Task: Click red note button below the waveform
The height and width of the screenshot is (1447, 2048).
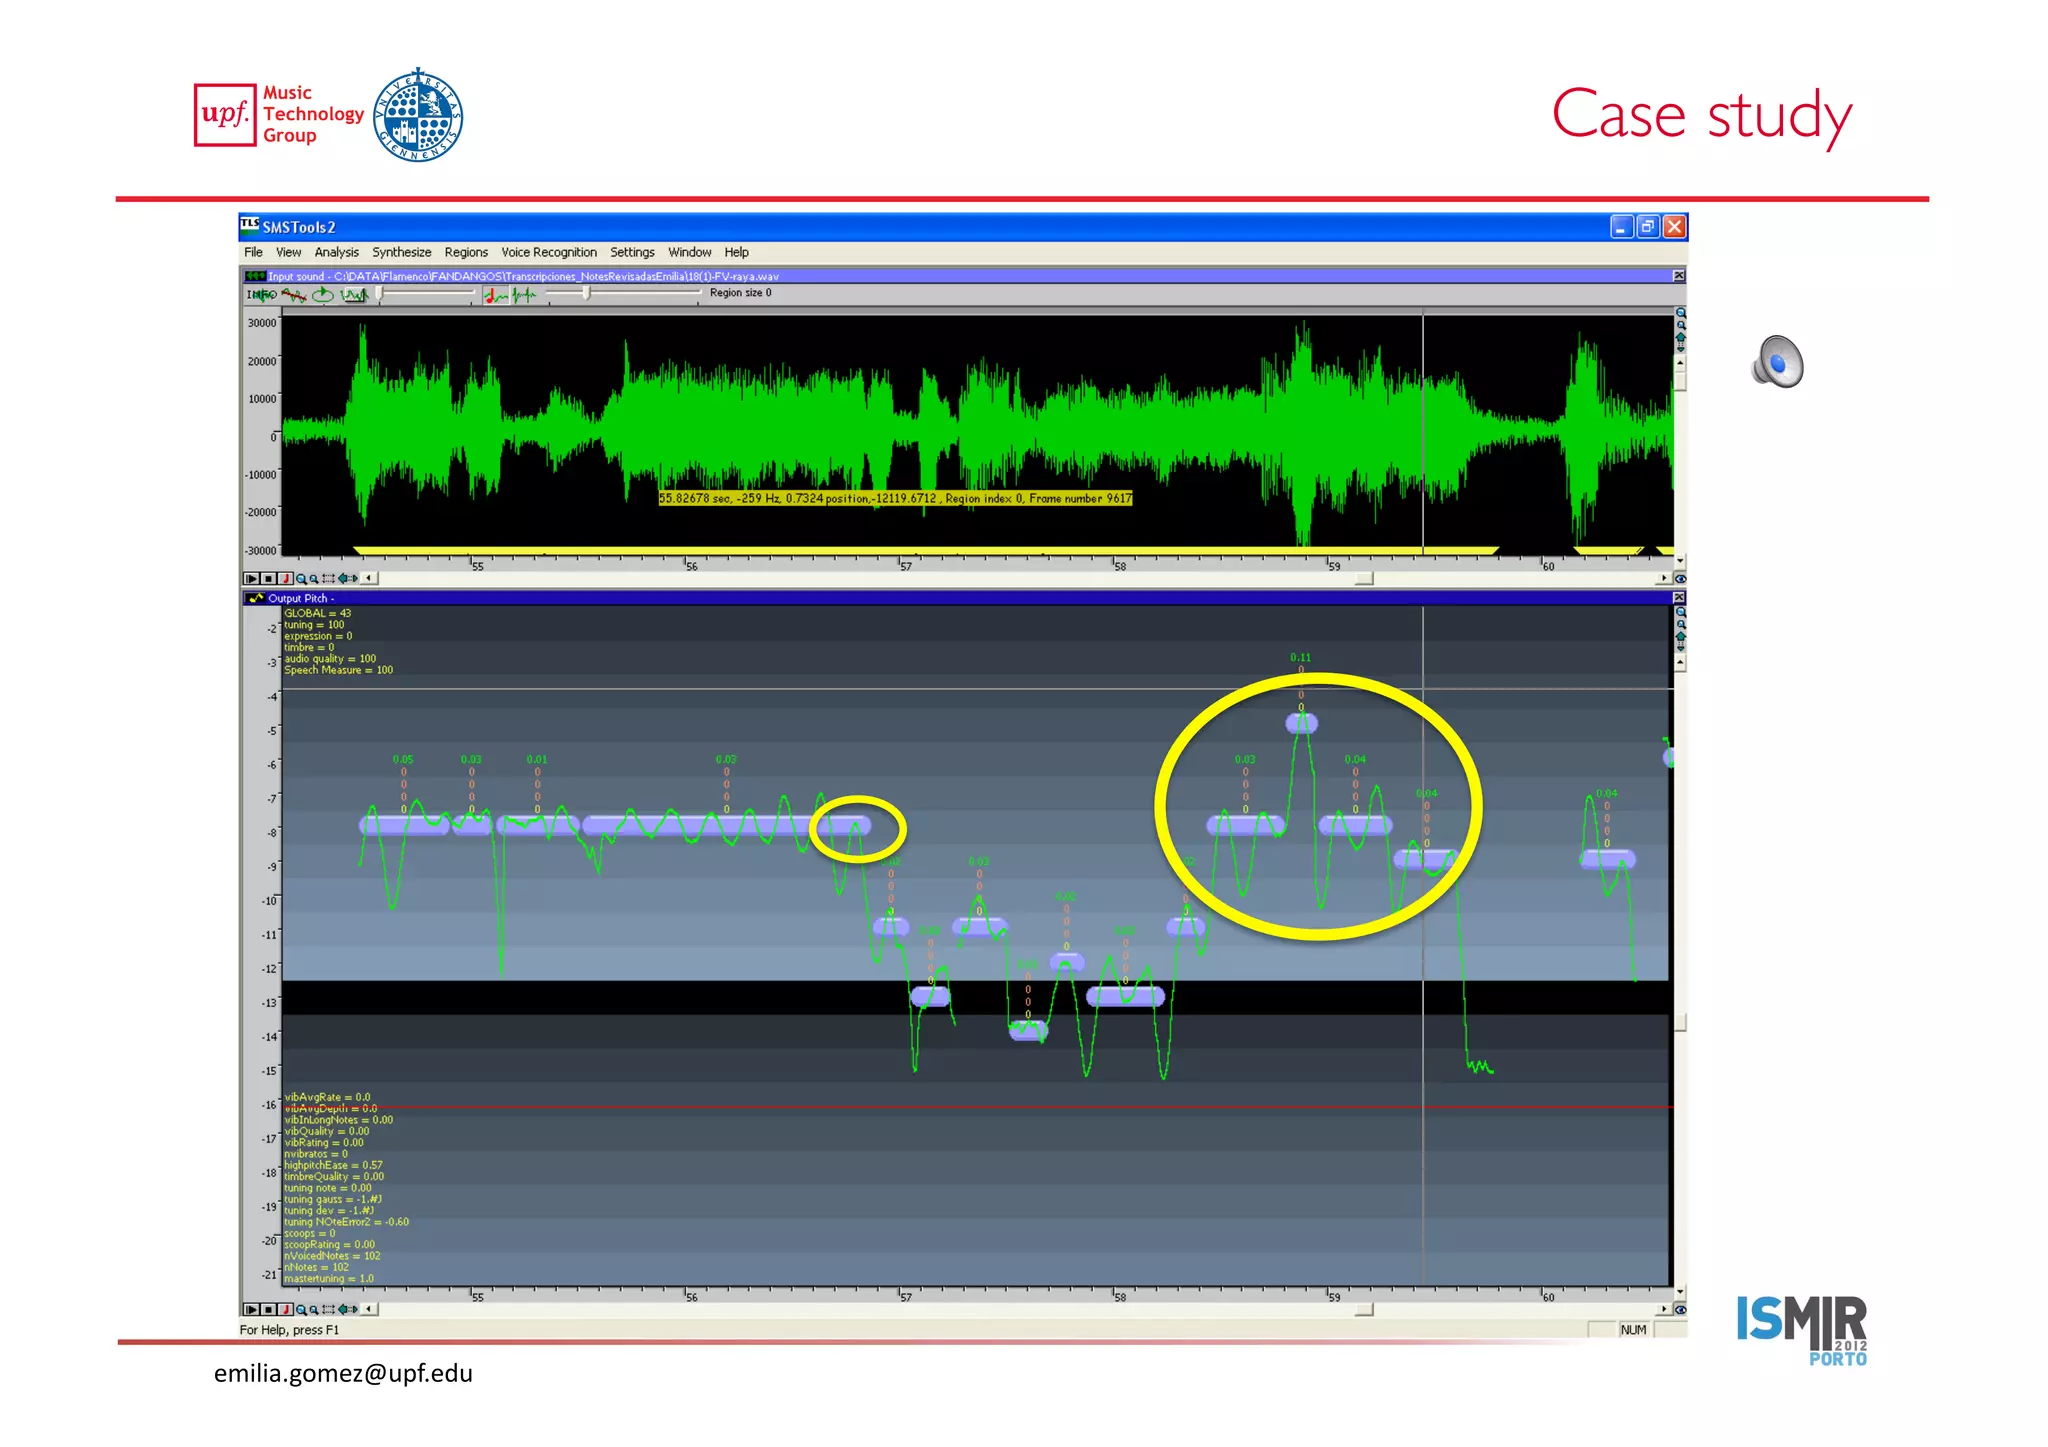Action: 285,578
